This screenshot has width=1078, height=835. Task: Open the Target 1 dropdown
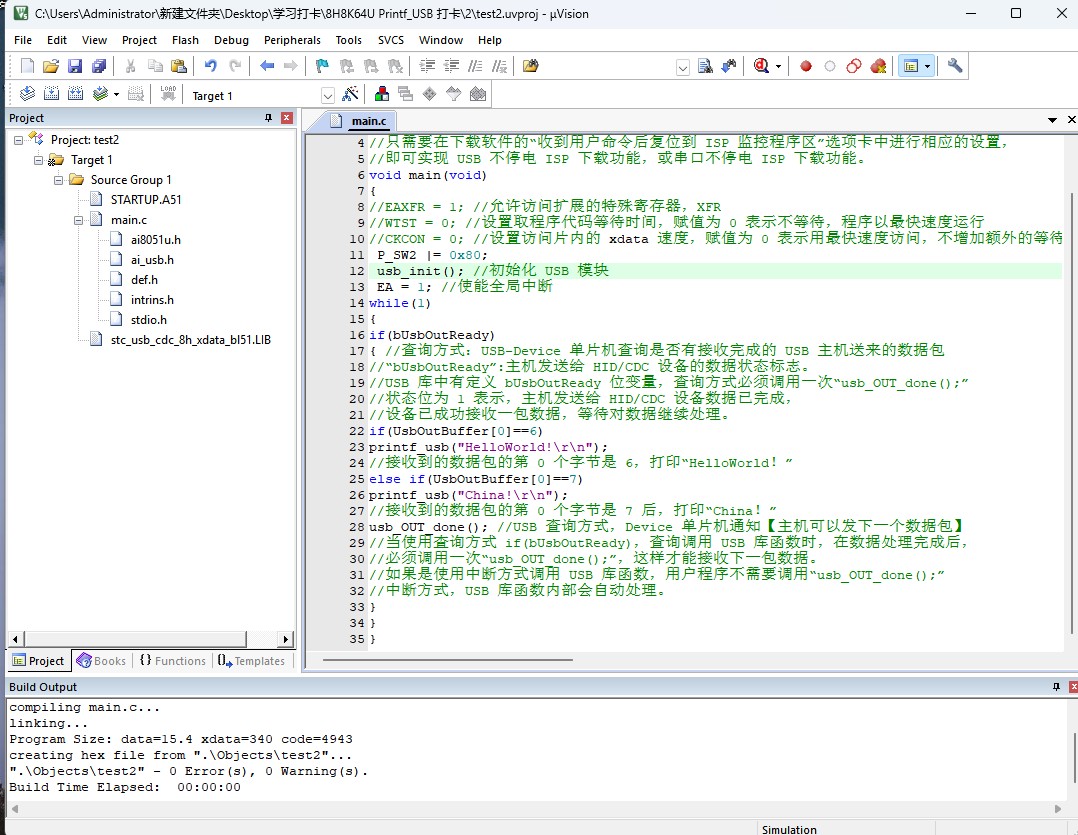pos(328,96)
